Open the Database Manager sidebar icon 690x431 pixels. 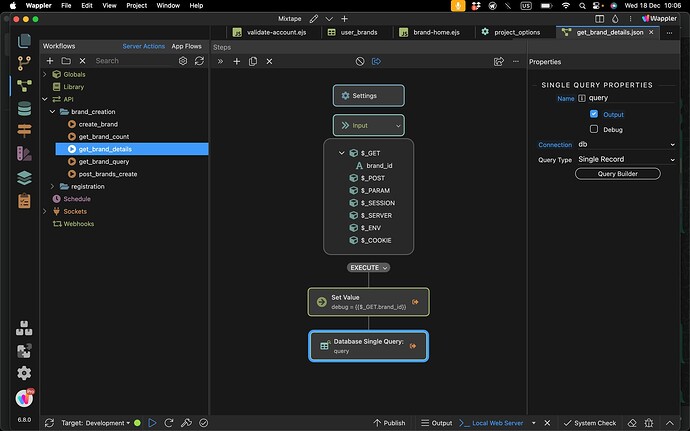(24, 108)
